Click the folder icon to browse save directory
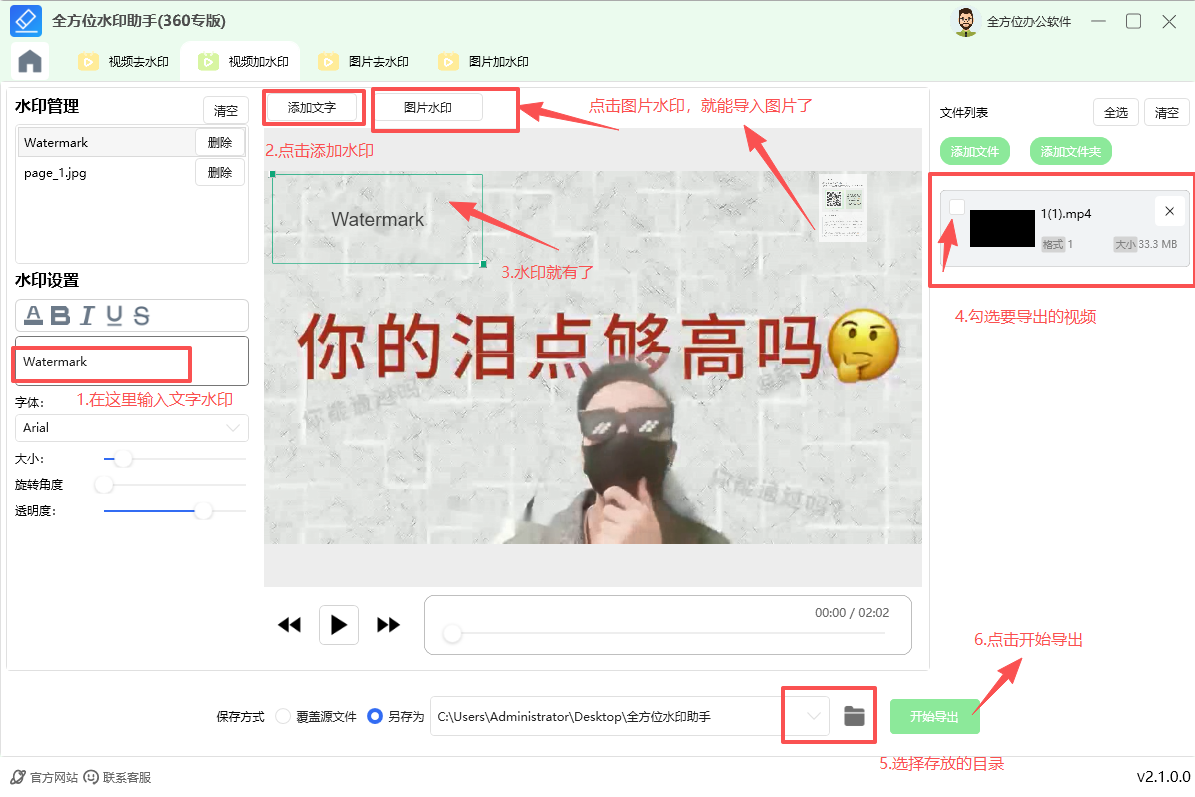Image resolution: width=1195 pixels, height=797 pixels. [x=854, y=715]
